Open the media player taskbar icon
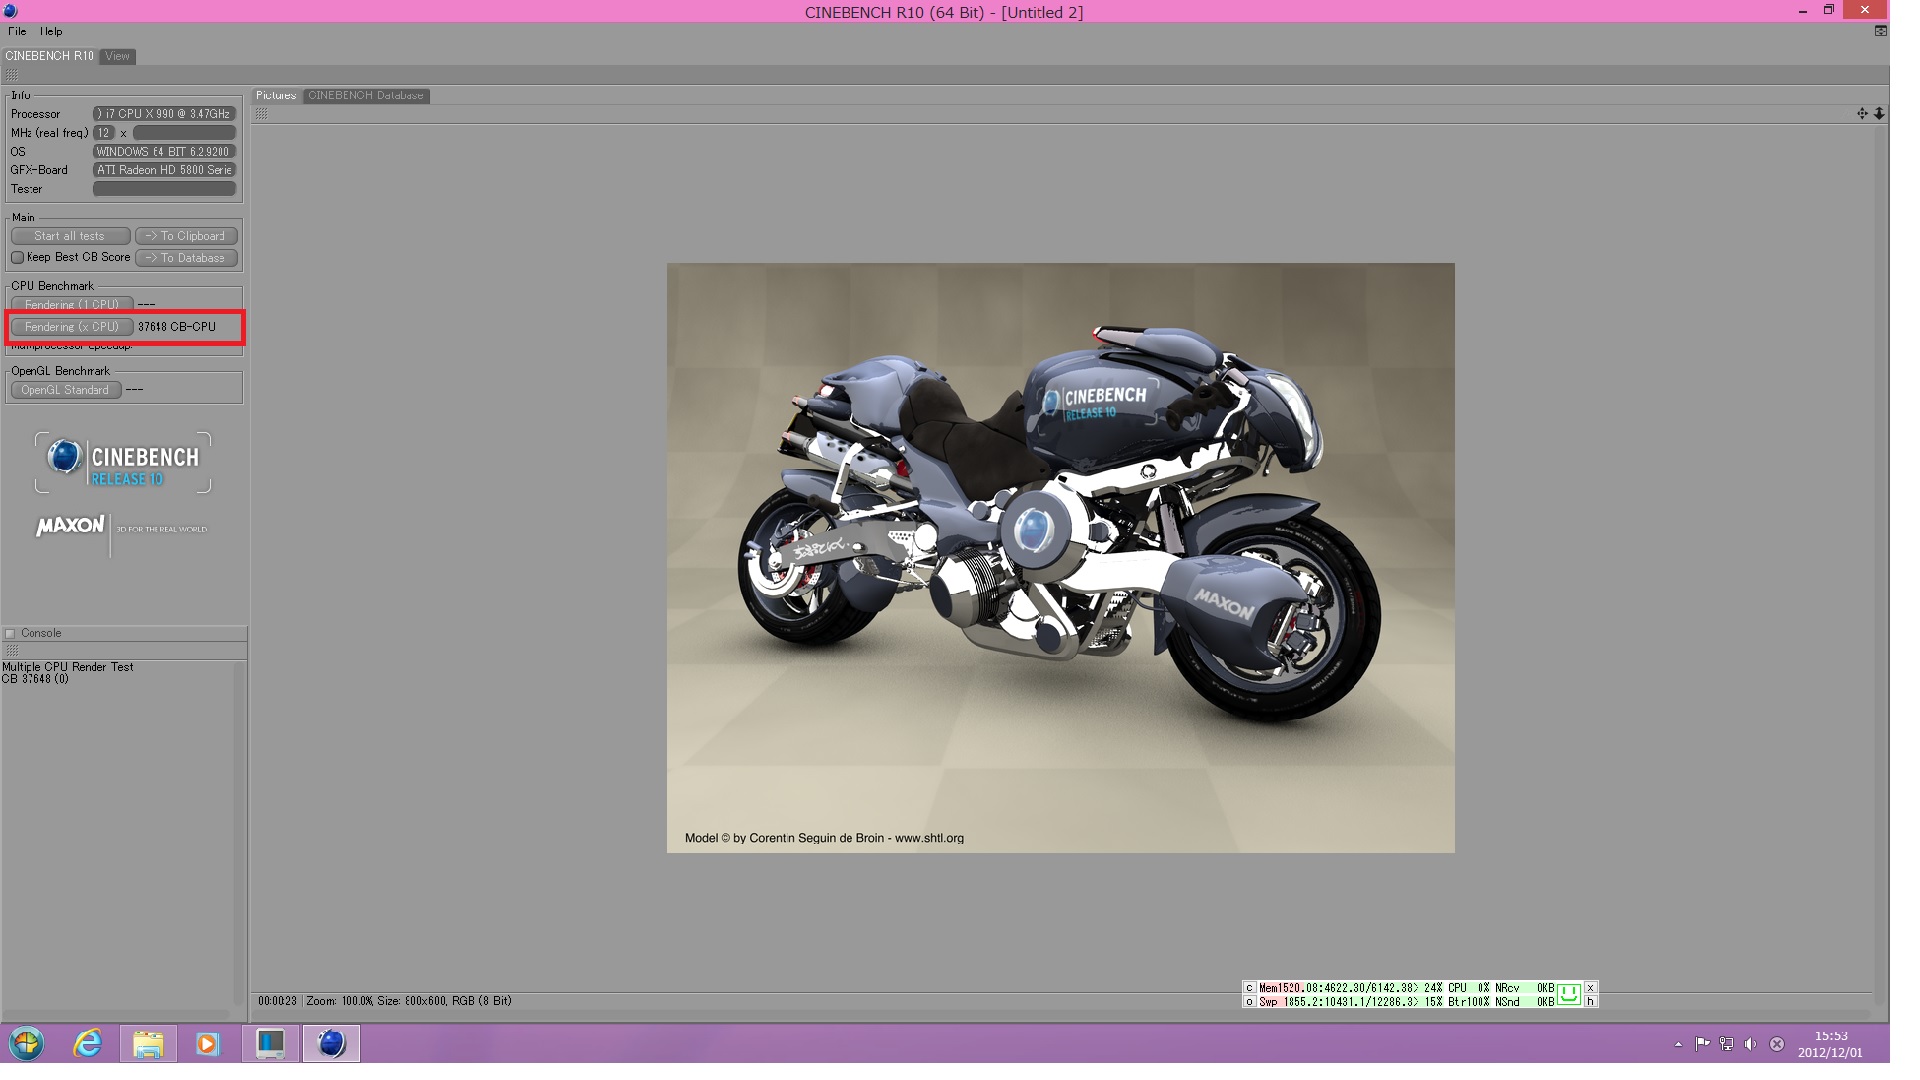 (207, 1043)
